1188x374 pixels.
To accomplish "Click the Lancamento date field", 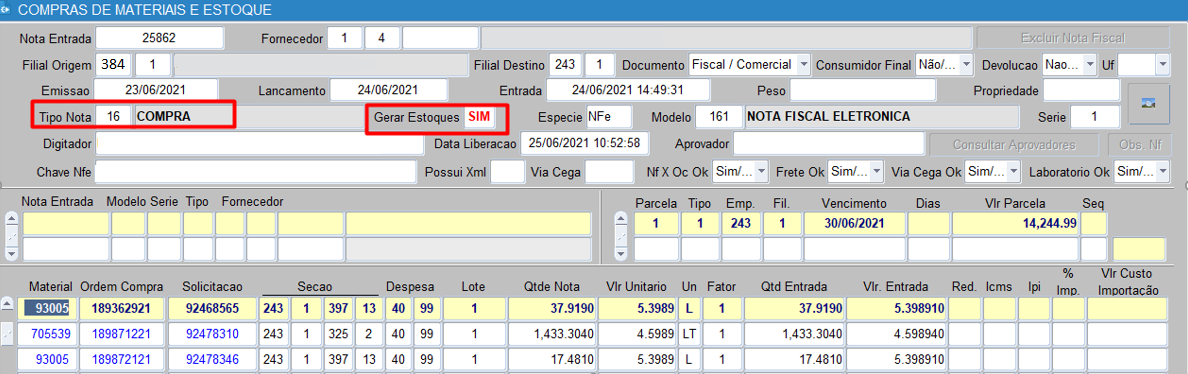I will [x=389, y=89].
